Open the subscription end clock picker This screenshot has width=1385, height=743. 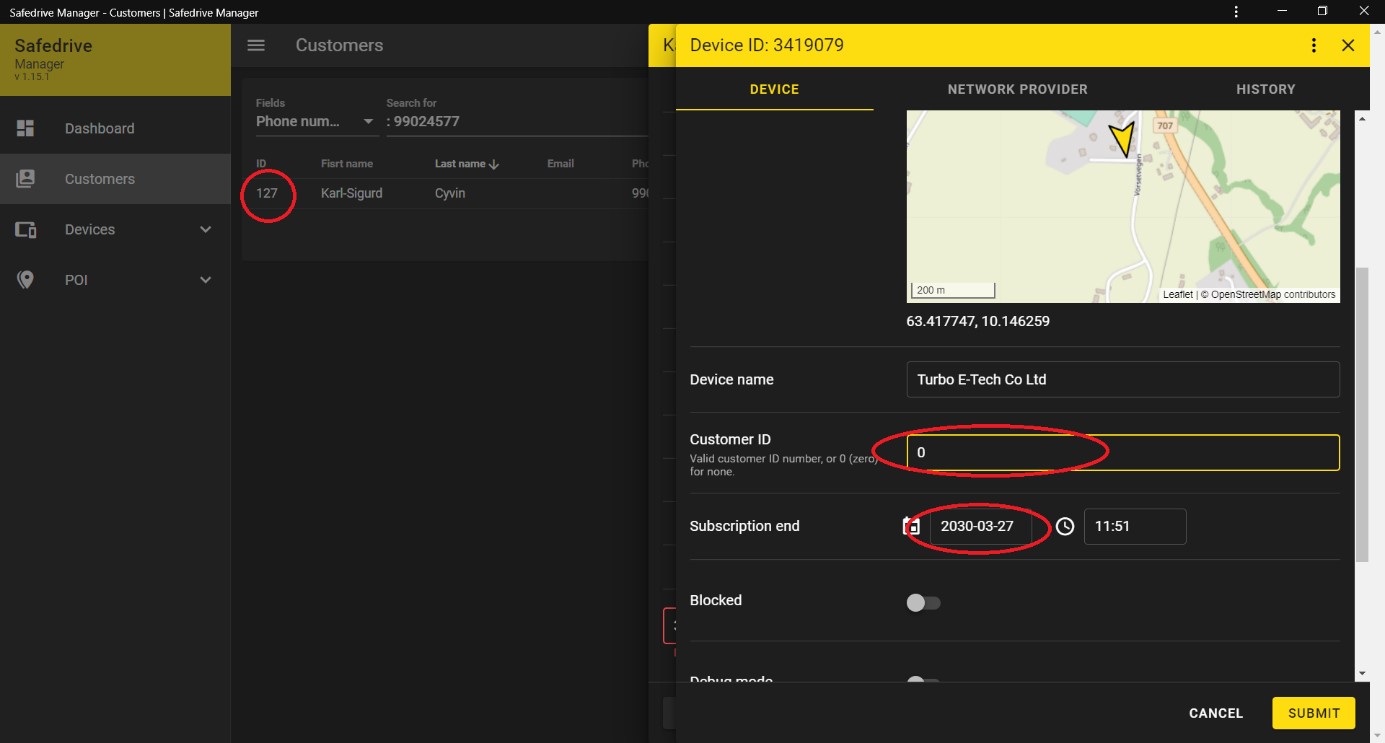(x=1065, y=526)
